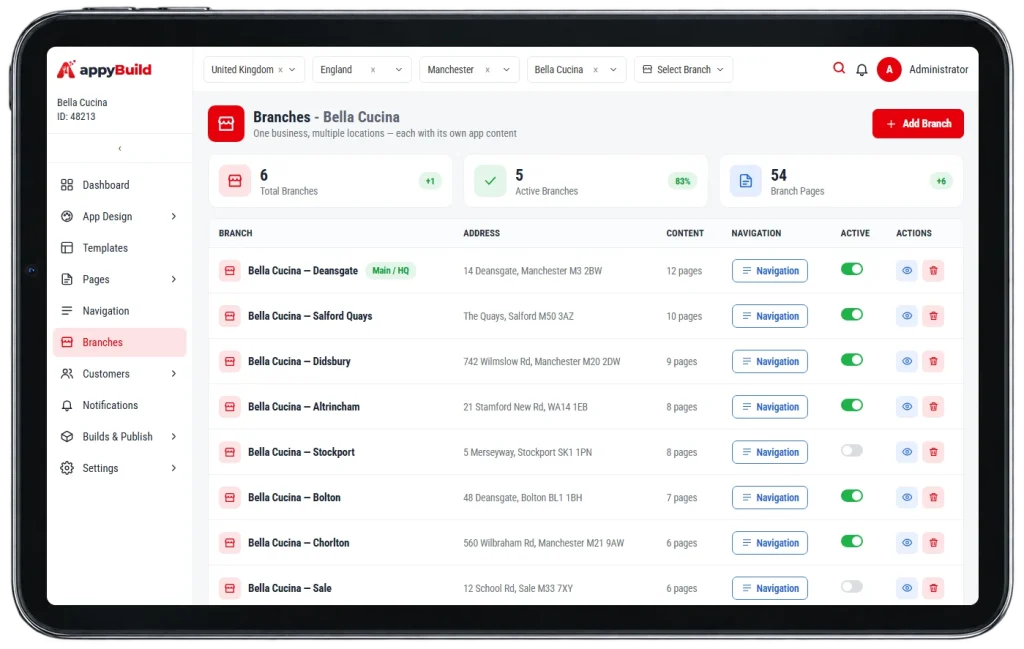View the Didsbury branch eye icon
The image size is (1024, 649).
pyautogui.click(x=907, y=361)
